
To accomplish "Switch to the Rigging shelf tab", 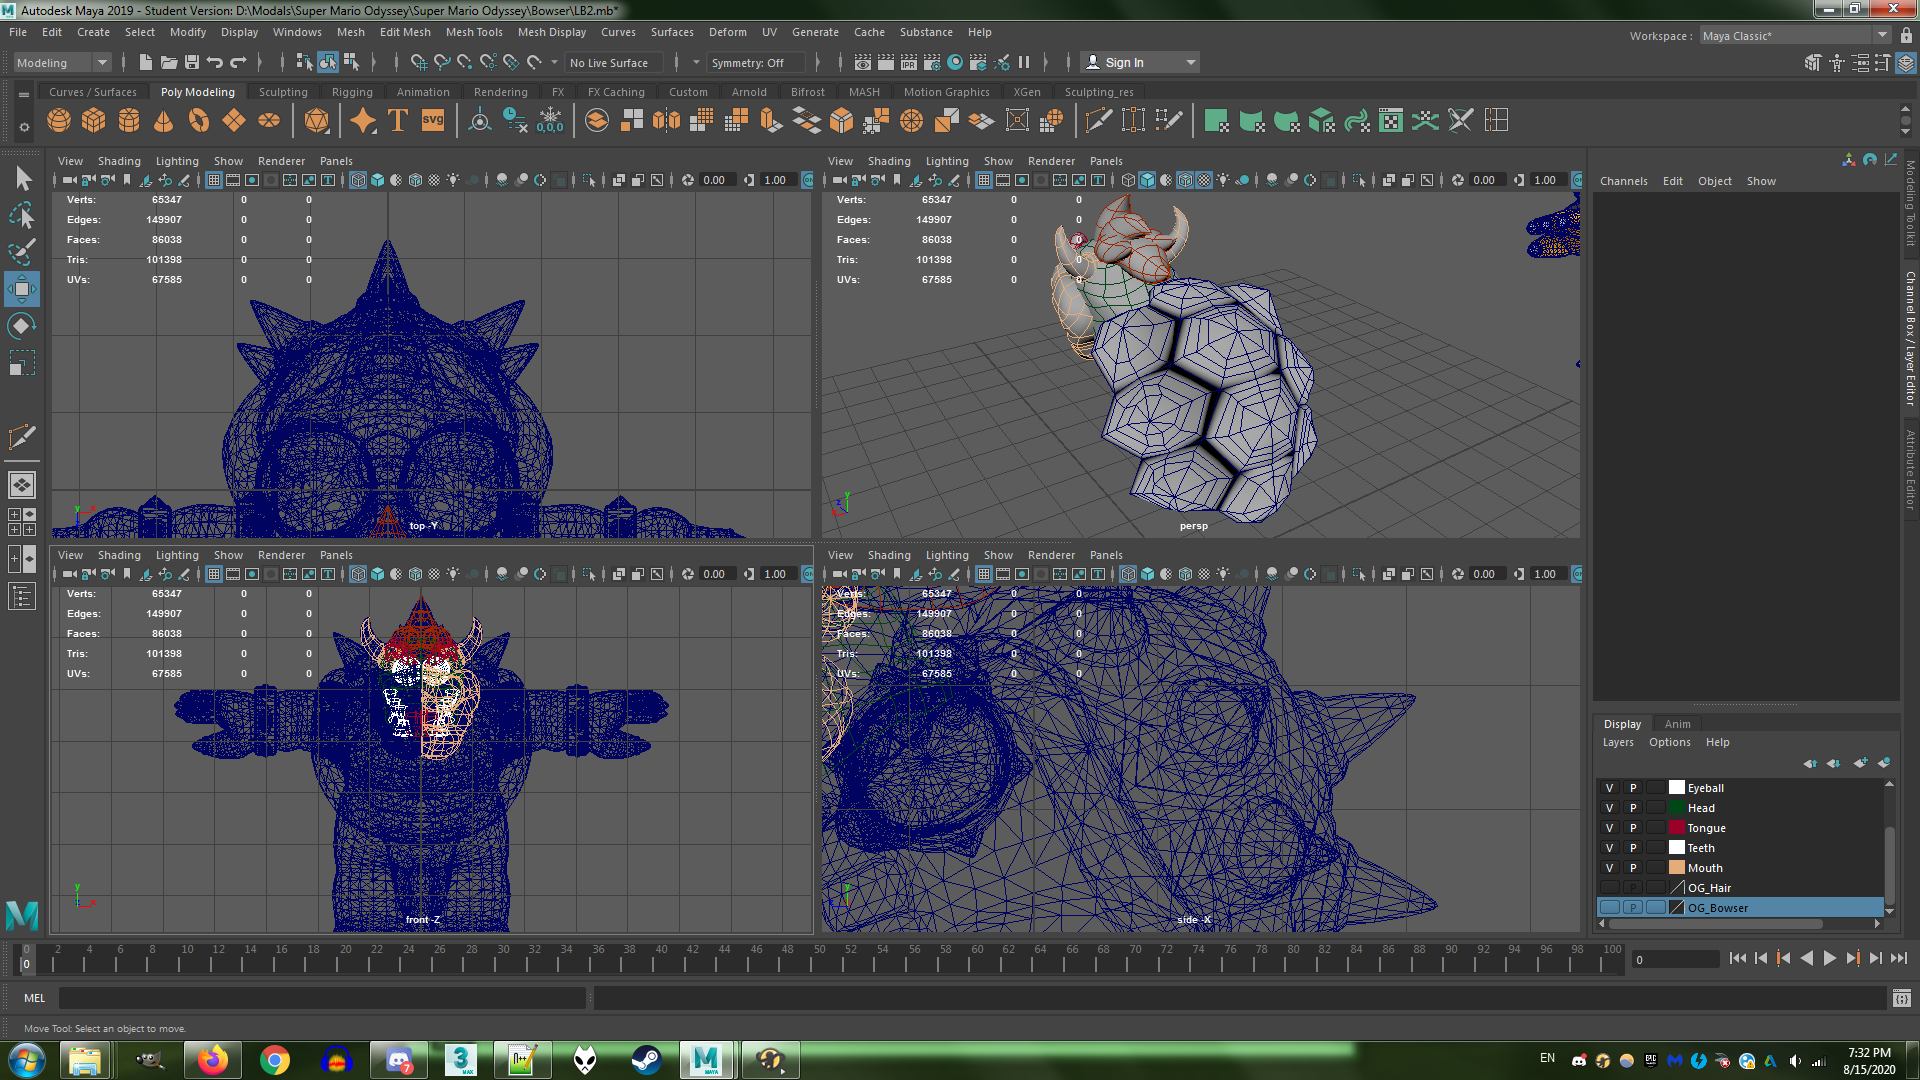I will click(352, 92).
